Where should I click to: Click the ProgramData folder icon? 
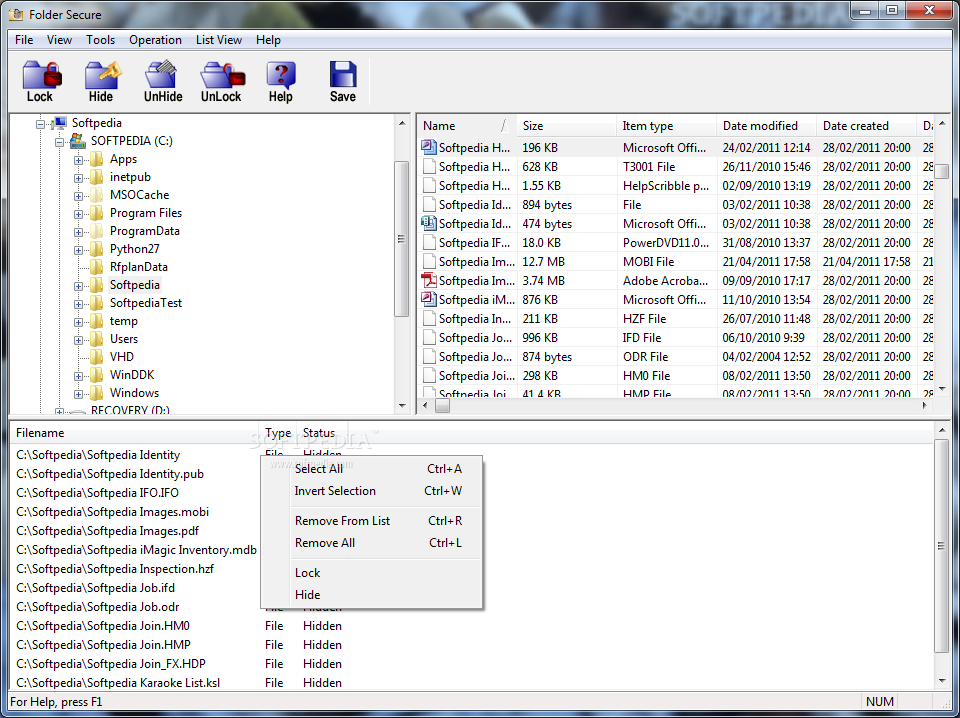click(97, 231)
